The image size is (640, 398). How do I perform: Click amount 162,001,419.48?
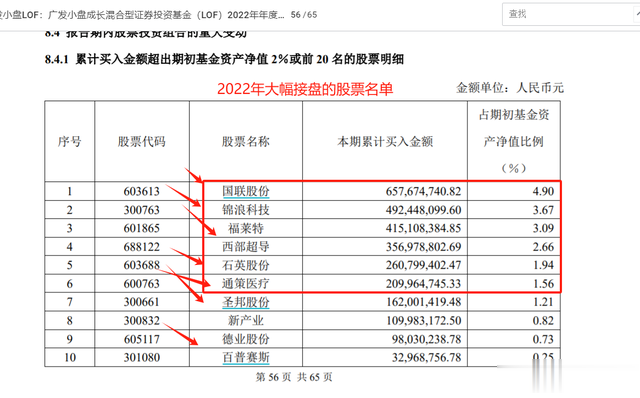[423, 302]
